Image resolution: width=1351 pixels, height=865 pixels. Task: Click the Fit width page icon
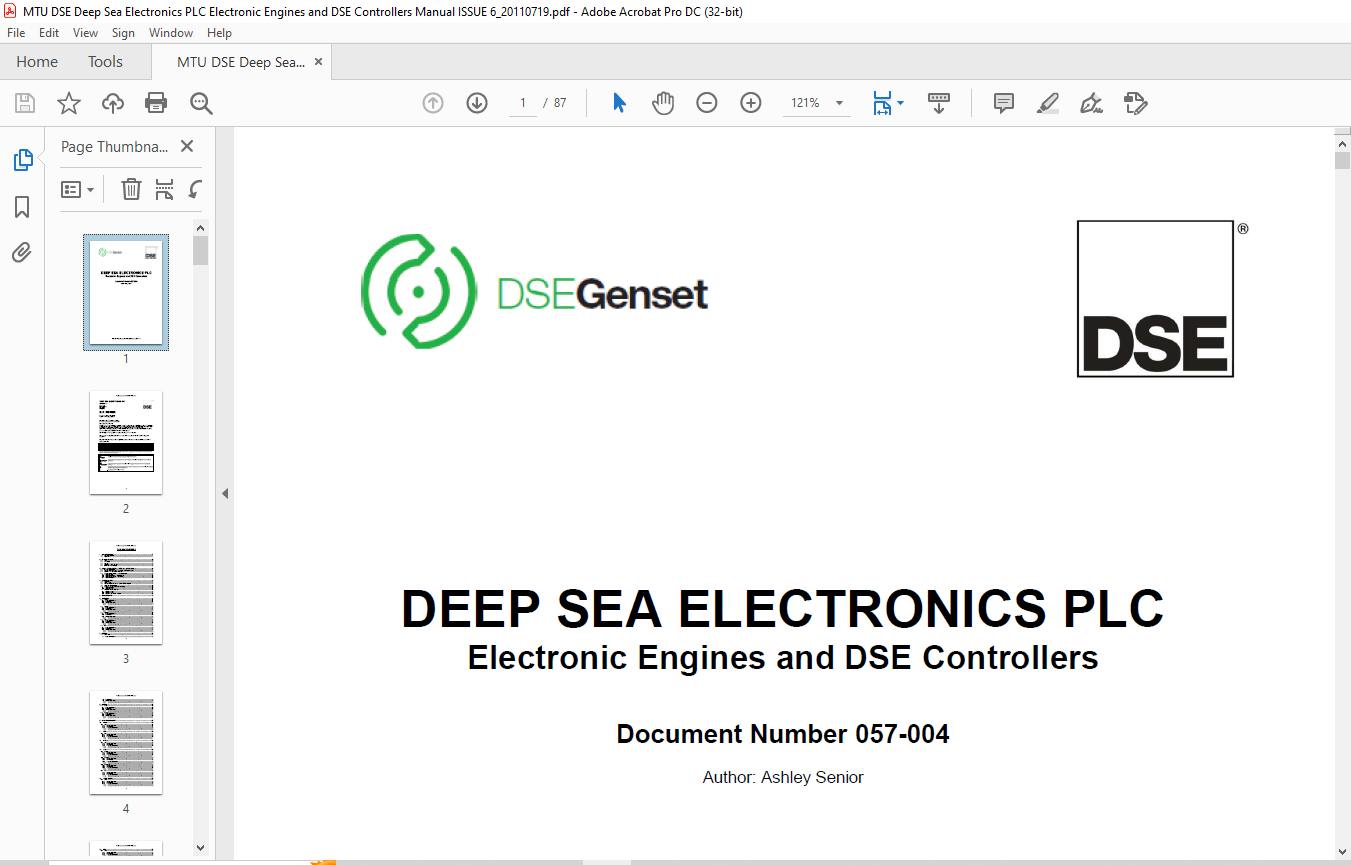pos(882,103)
